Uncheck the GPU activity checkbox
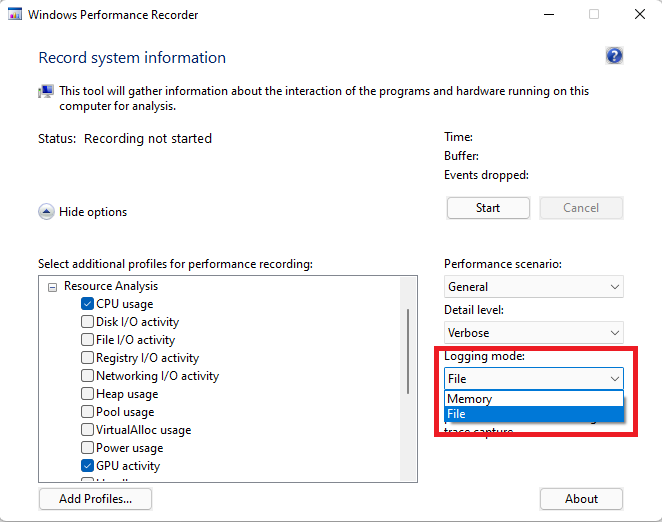Viewport: 662px width, 522px height. click(87, 465)
